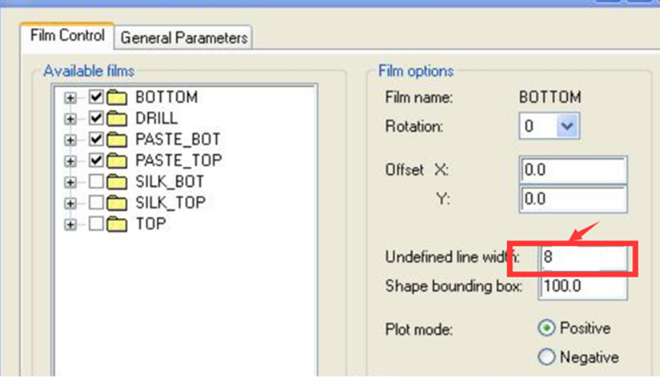Open the Film Control tab
Screen dimensions: 660x381
coord(67,35)
